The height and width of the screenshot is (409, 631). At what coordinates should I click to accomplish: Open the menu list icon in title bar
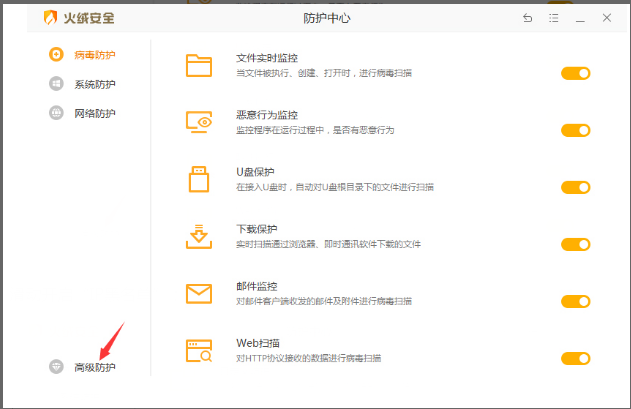click(x=554, y=18)
